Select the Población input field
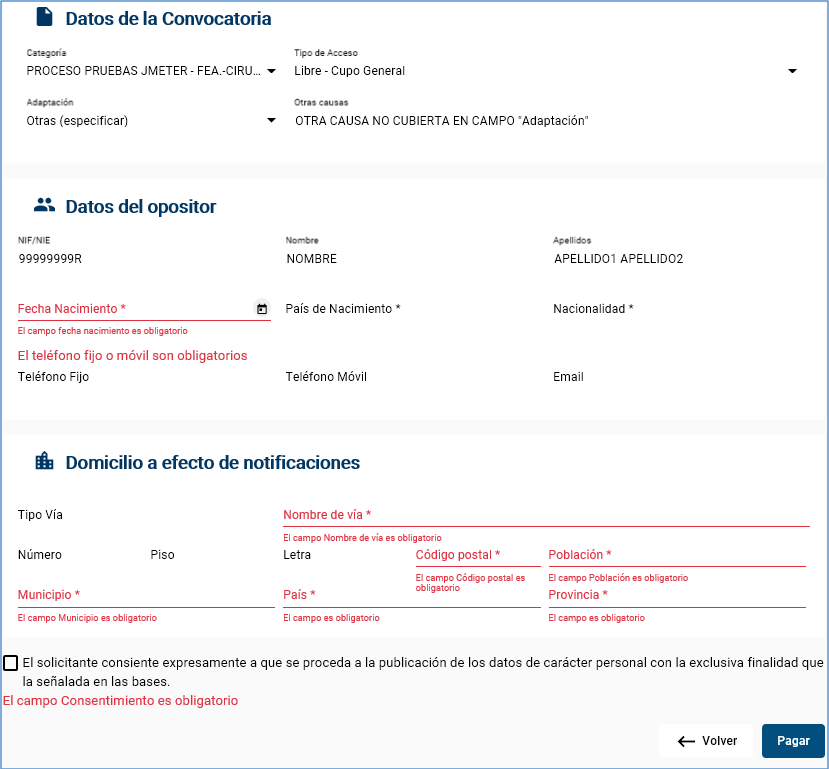 [676, 555]
